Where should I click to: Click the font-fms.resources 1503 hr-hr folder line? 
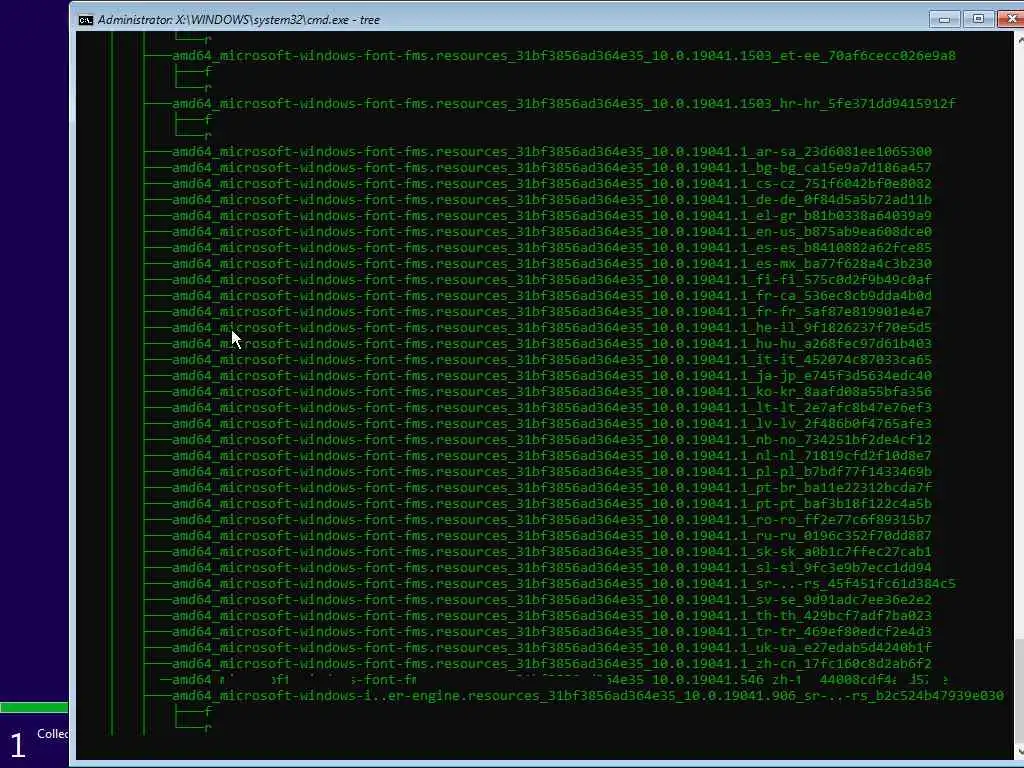(564, 103)
